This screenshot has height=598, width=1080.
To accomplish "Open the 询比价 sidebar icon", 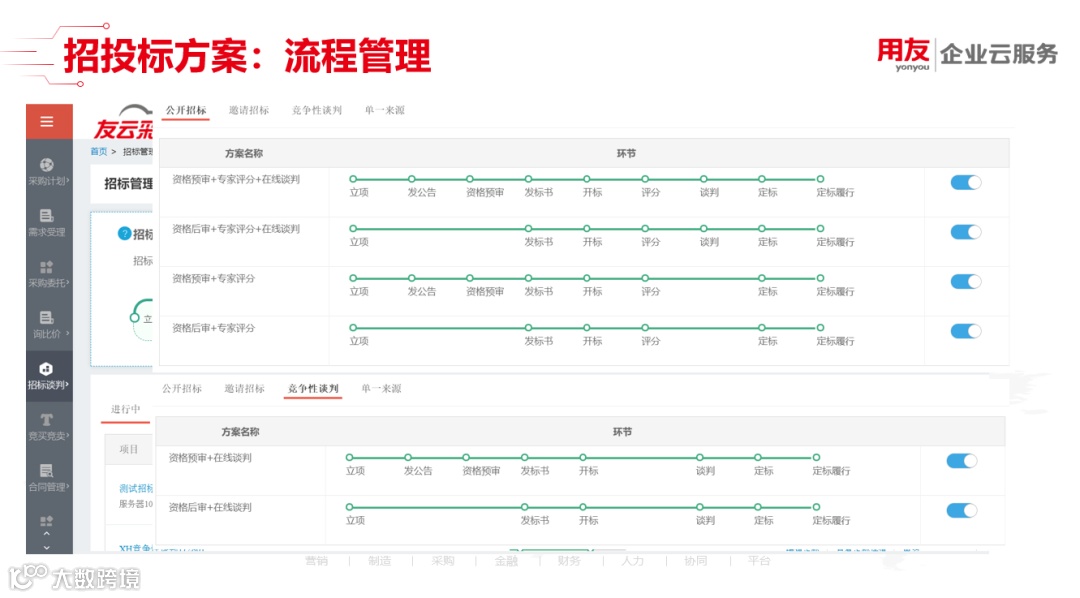I will coord(47,318).
